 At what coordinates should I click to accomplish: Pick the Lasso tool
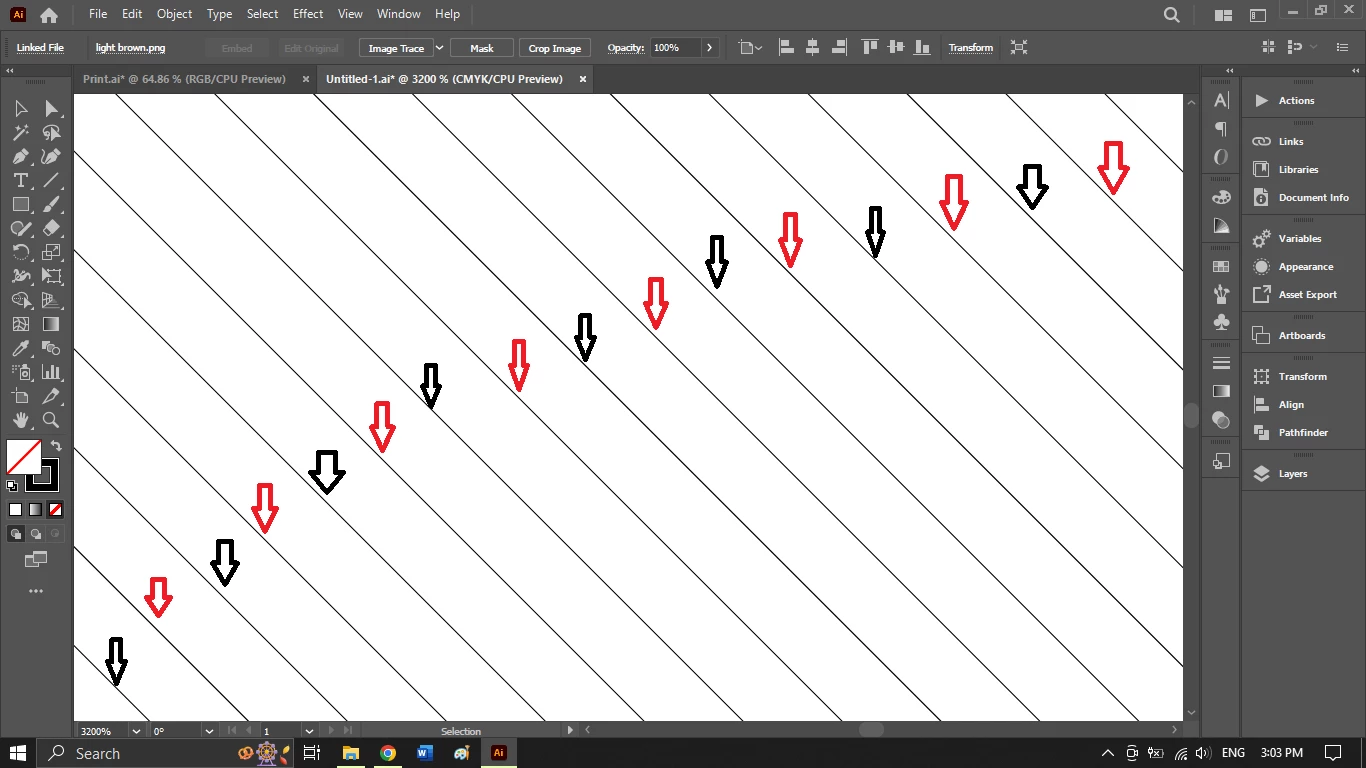pos(51,132)
